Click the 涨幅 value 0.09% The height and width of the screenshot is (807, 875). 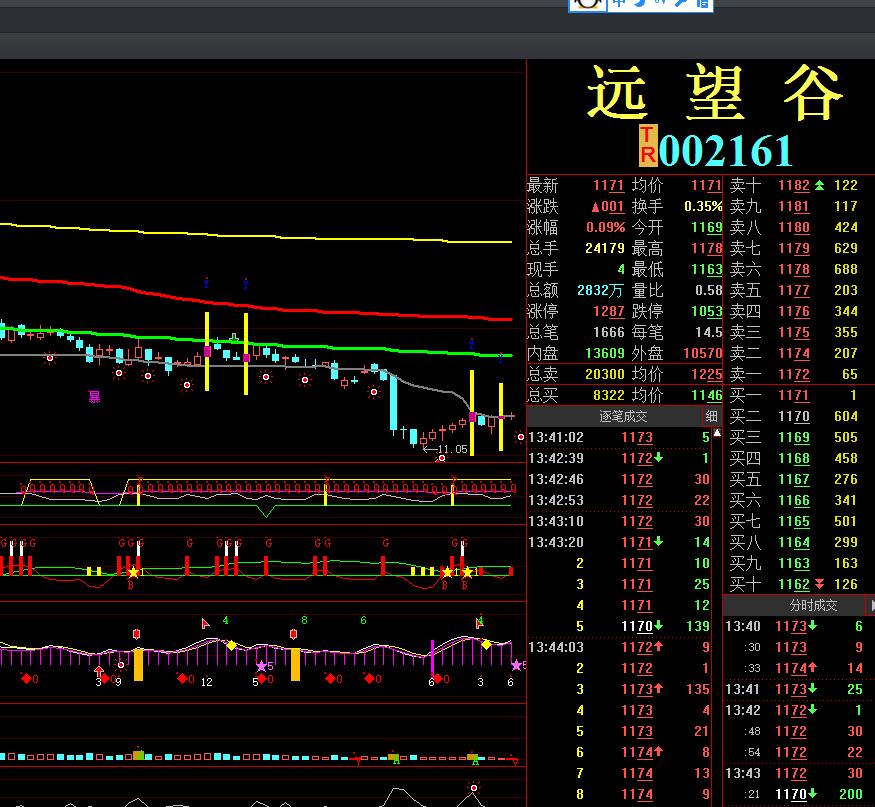pyautogui.click(x=605, y=227)
